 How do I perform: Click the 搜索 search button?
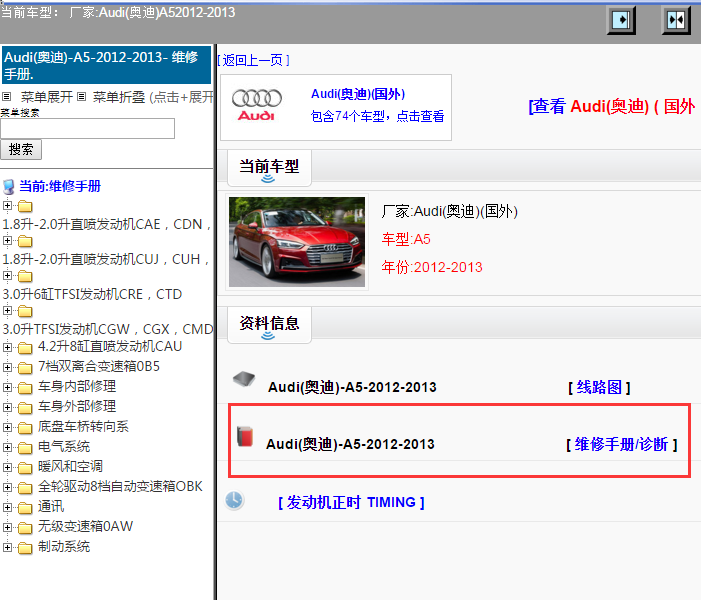tap(21, 149)
